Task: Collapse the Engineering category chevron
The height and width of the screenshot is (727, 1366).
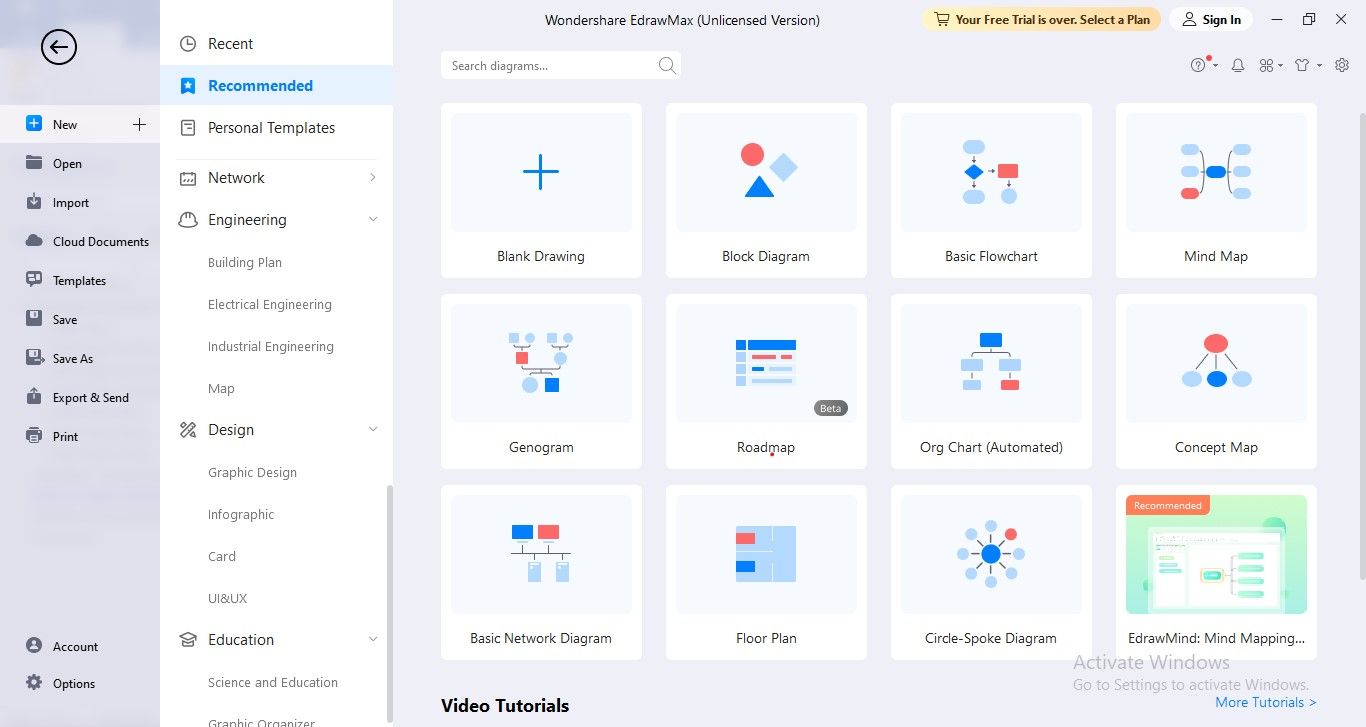Action: coord(373,220)
